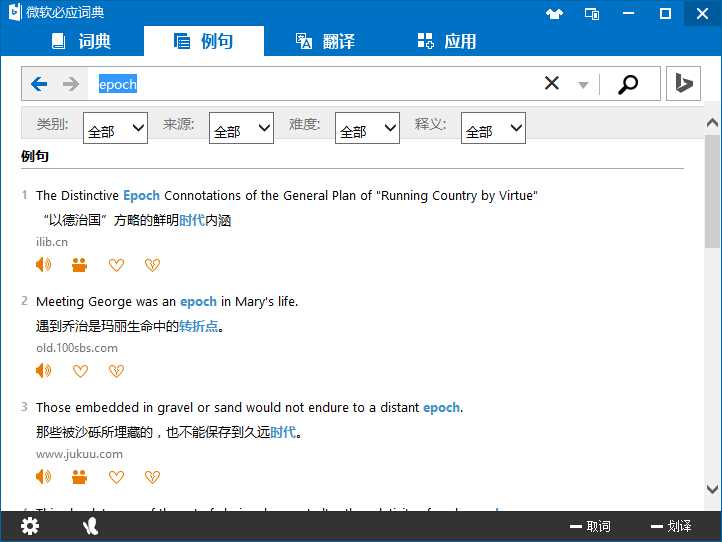
Task: Like the Meeting George sentence
Action: click(80, 371)
